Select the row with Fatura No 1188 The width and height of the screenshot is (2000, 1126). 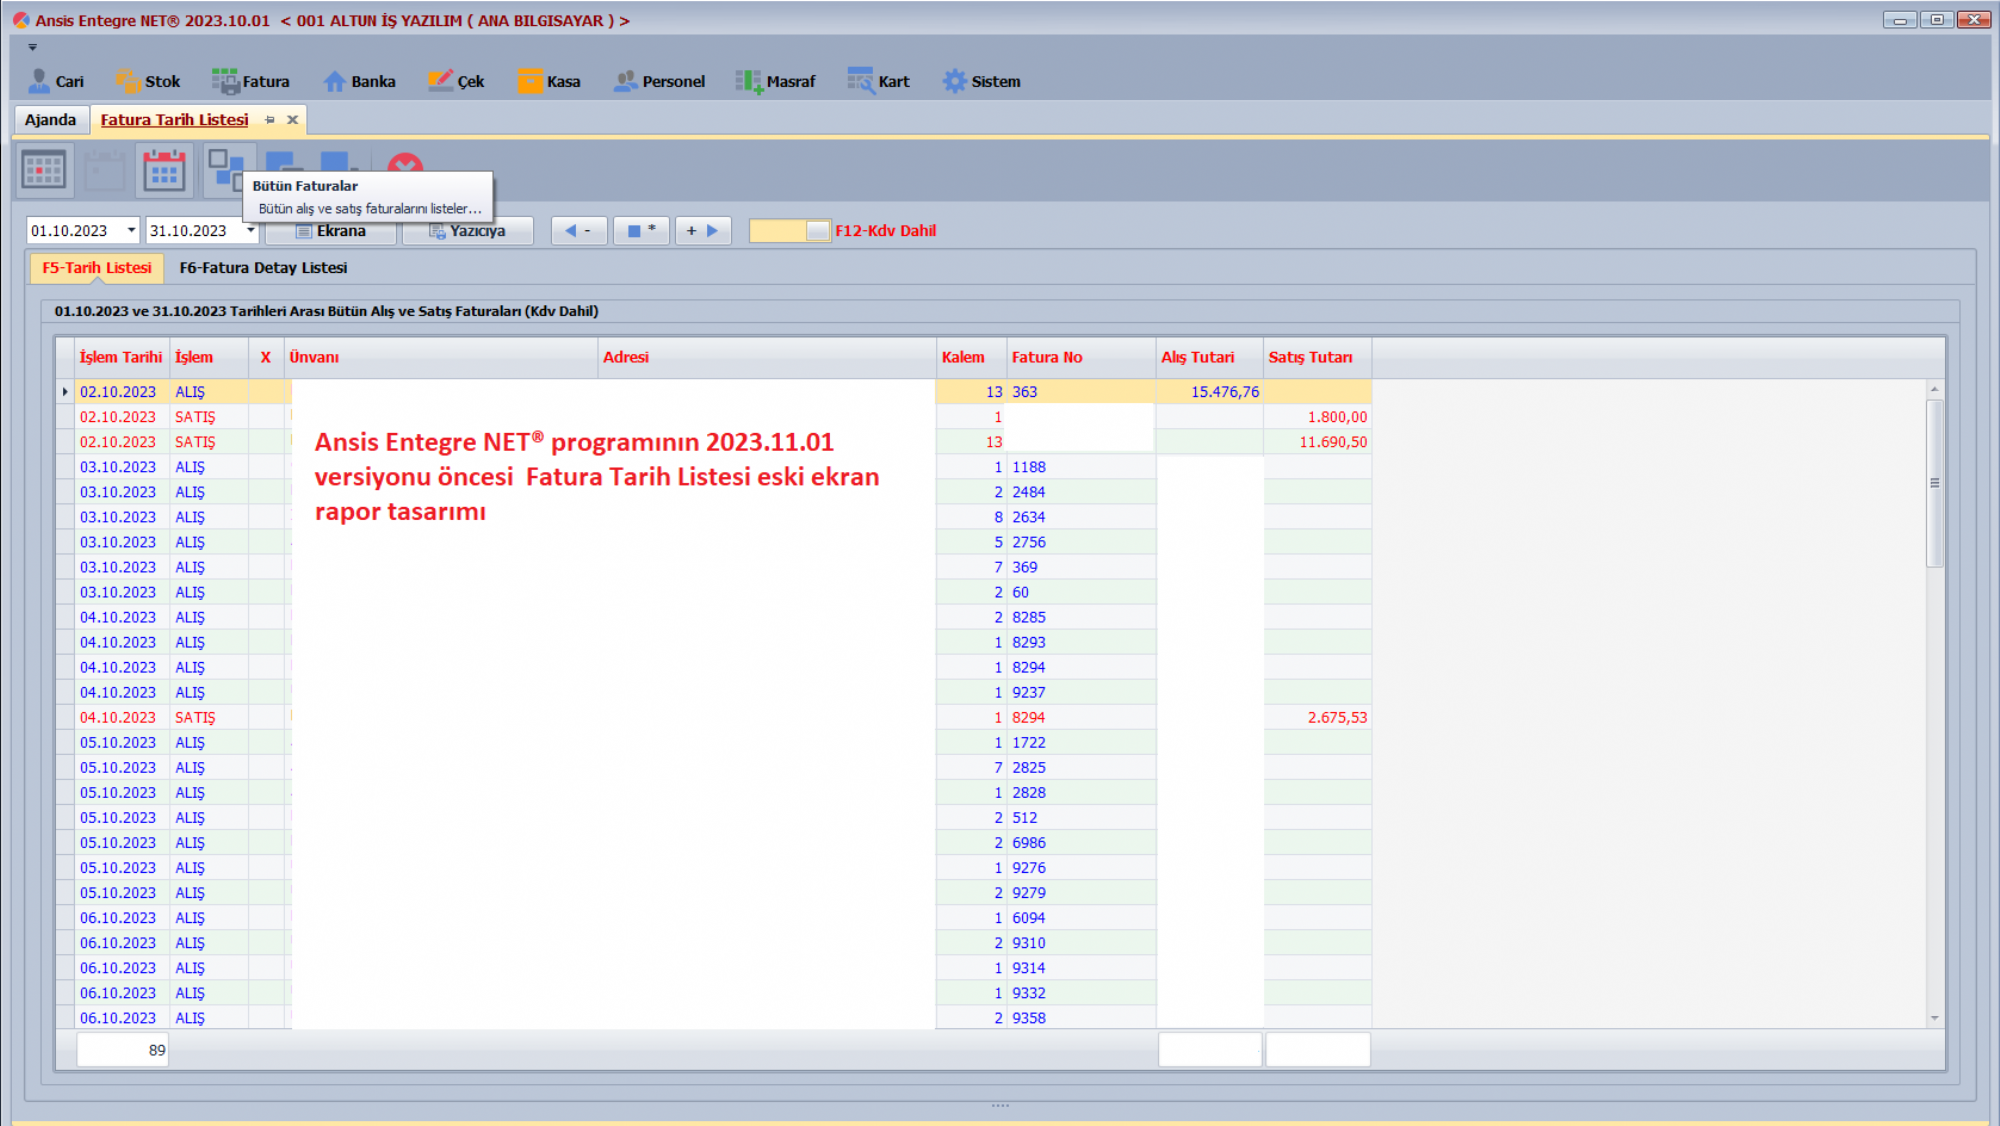(x=713, y=467)
